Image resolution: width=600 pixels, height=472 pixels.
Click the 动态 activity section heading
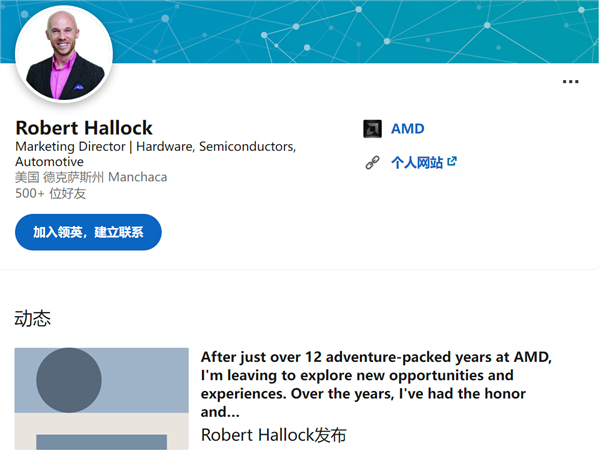pyautogui.click(x=32, y=319)
